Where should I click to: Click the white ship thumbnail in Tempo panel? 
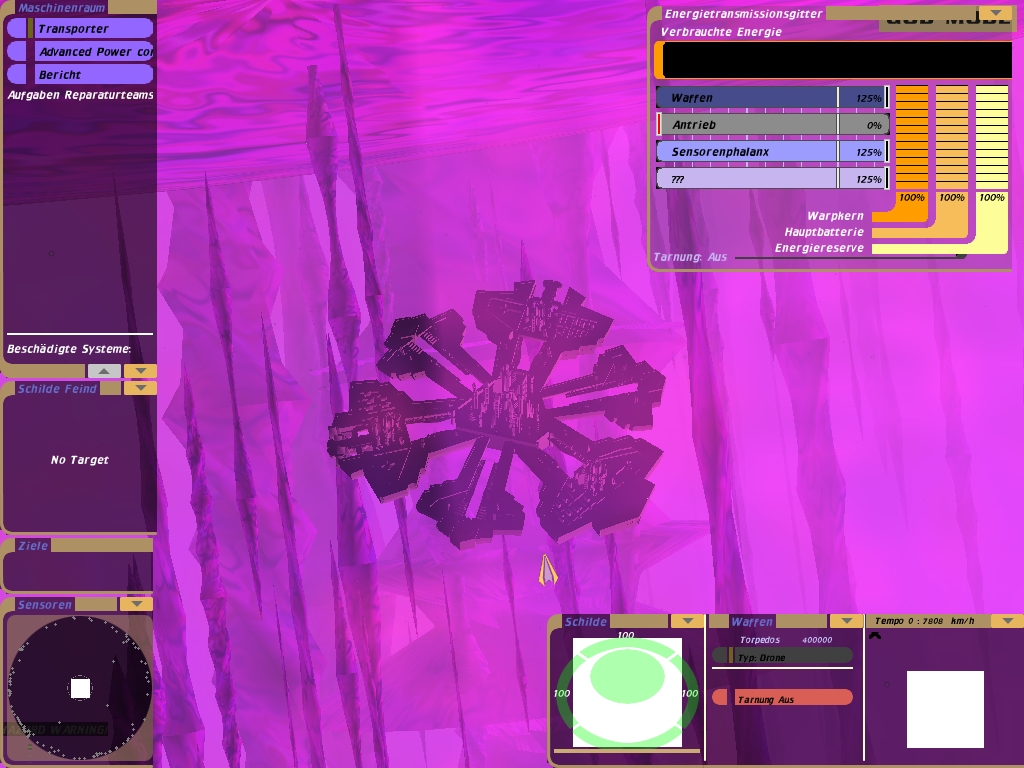(x=945, y=709)
